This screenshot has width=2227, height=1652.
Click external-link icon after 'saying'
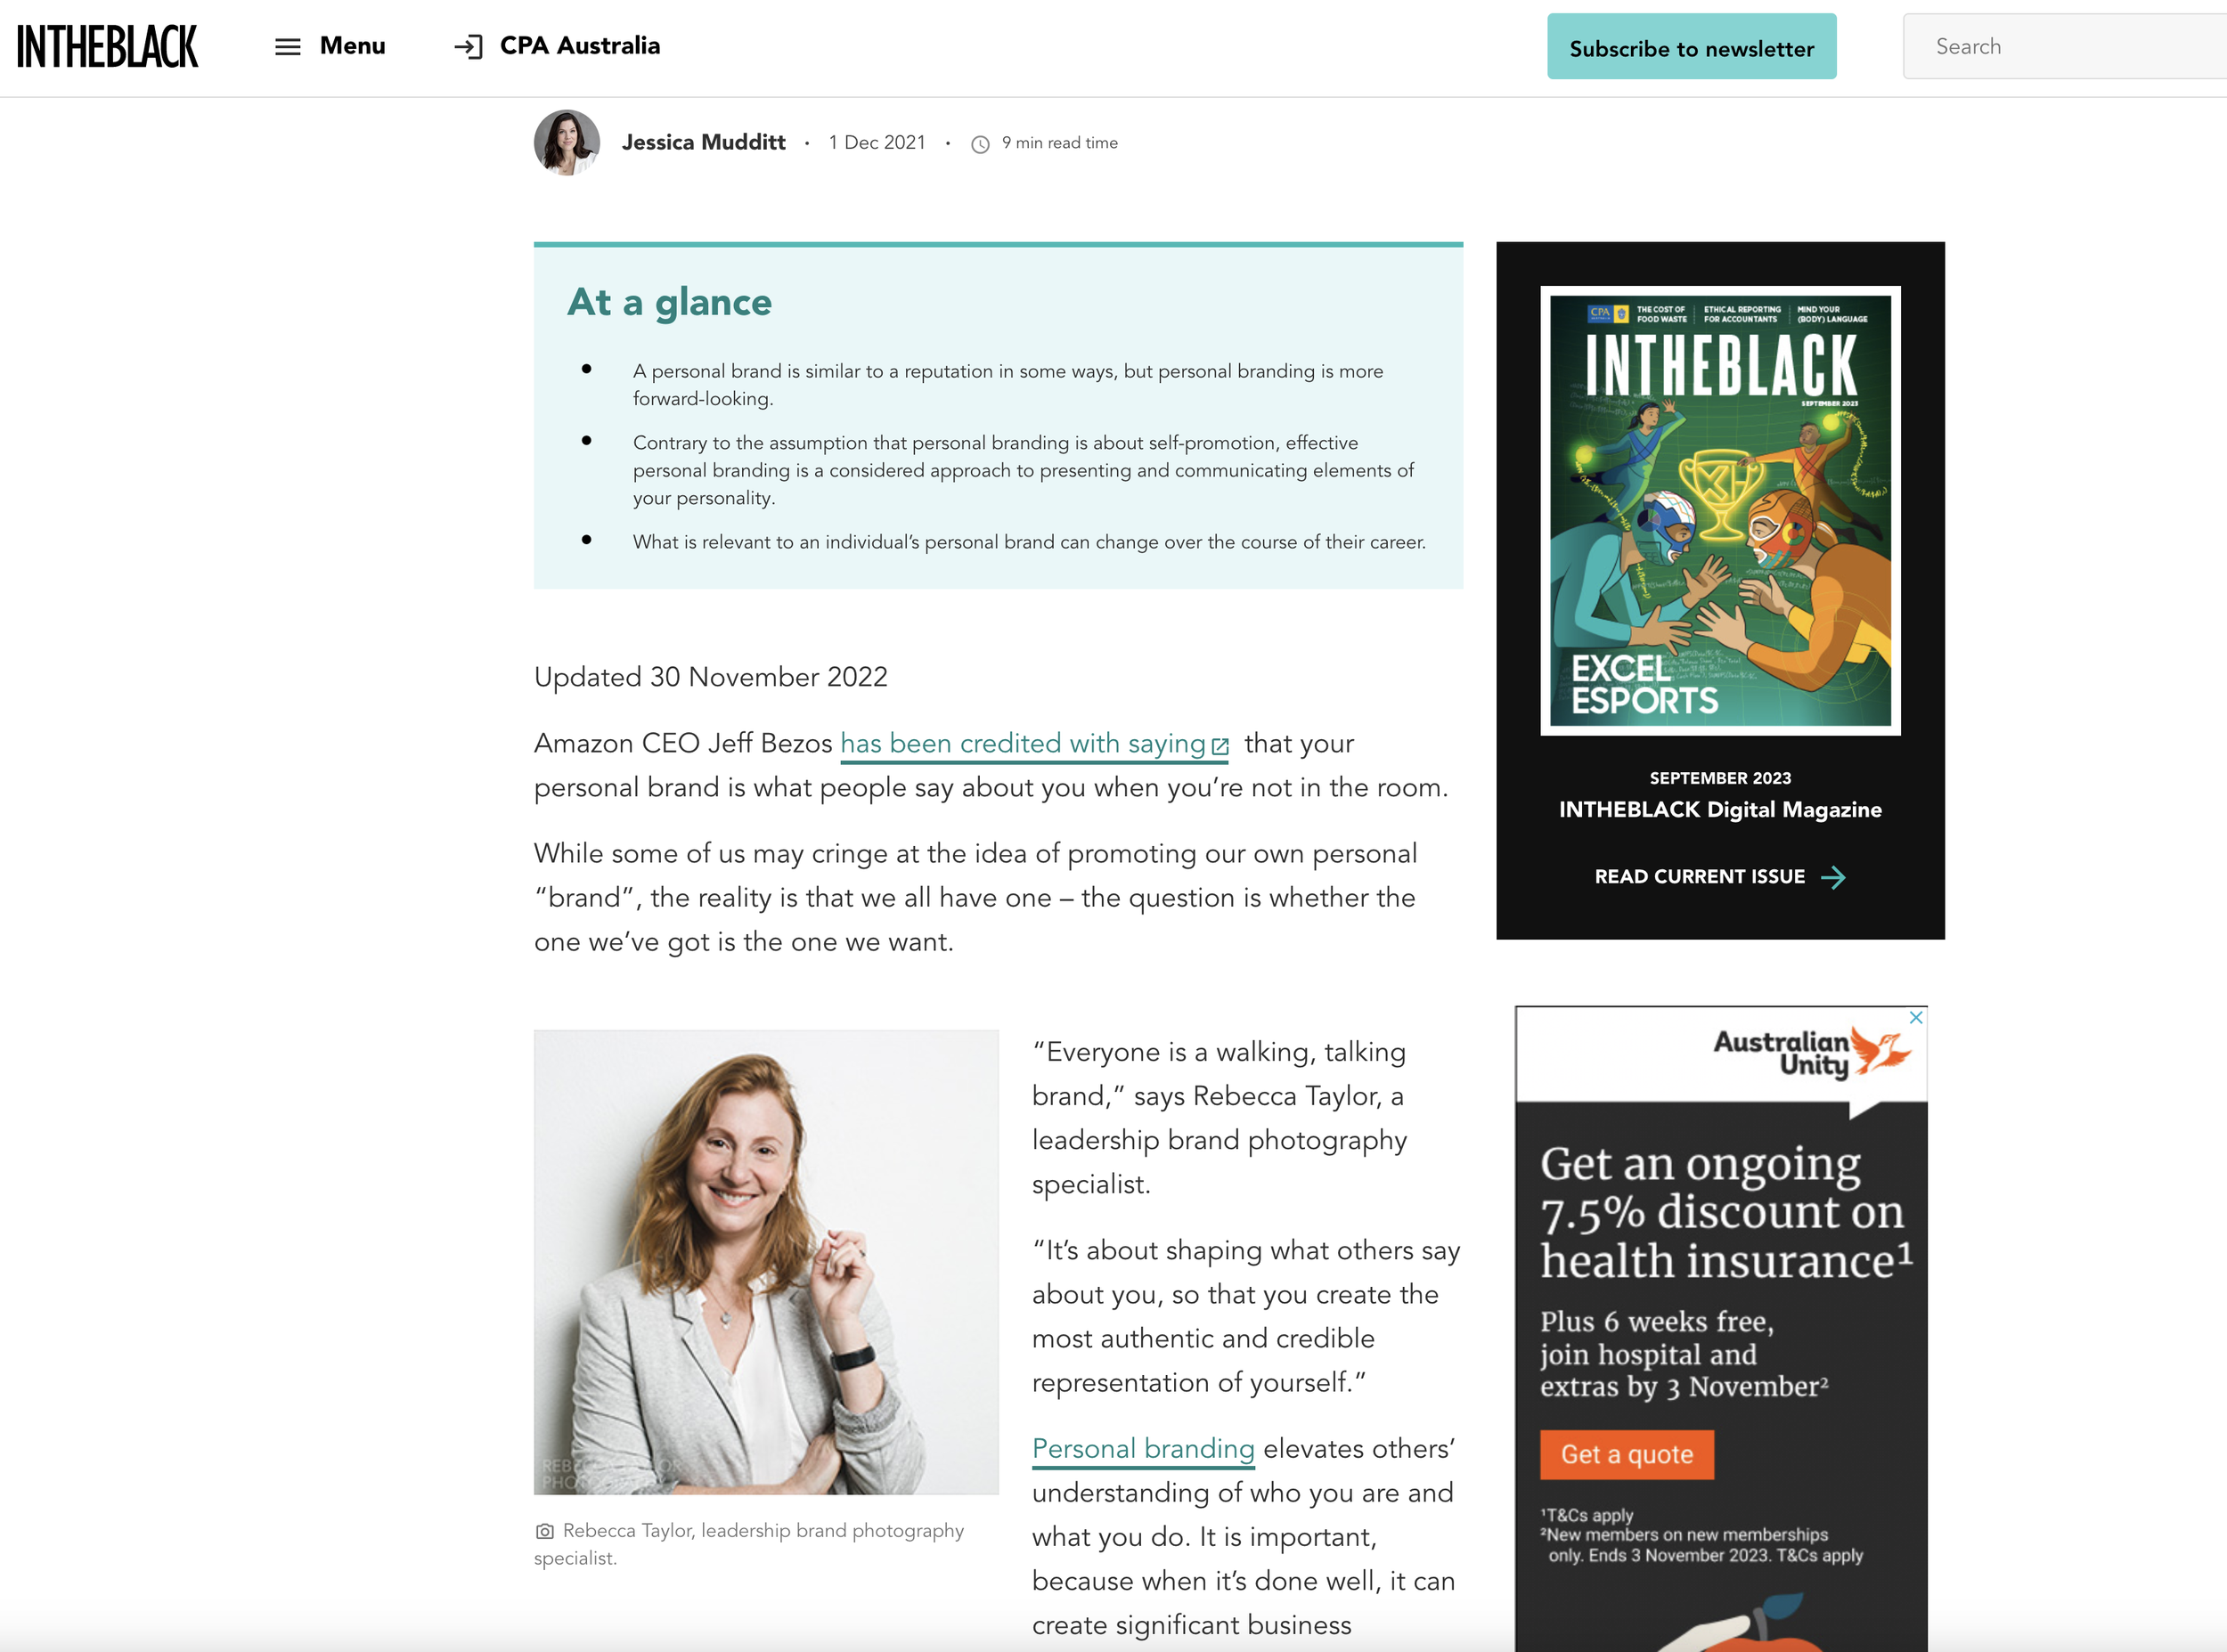click(1220, 746)
